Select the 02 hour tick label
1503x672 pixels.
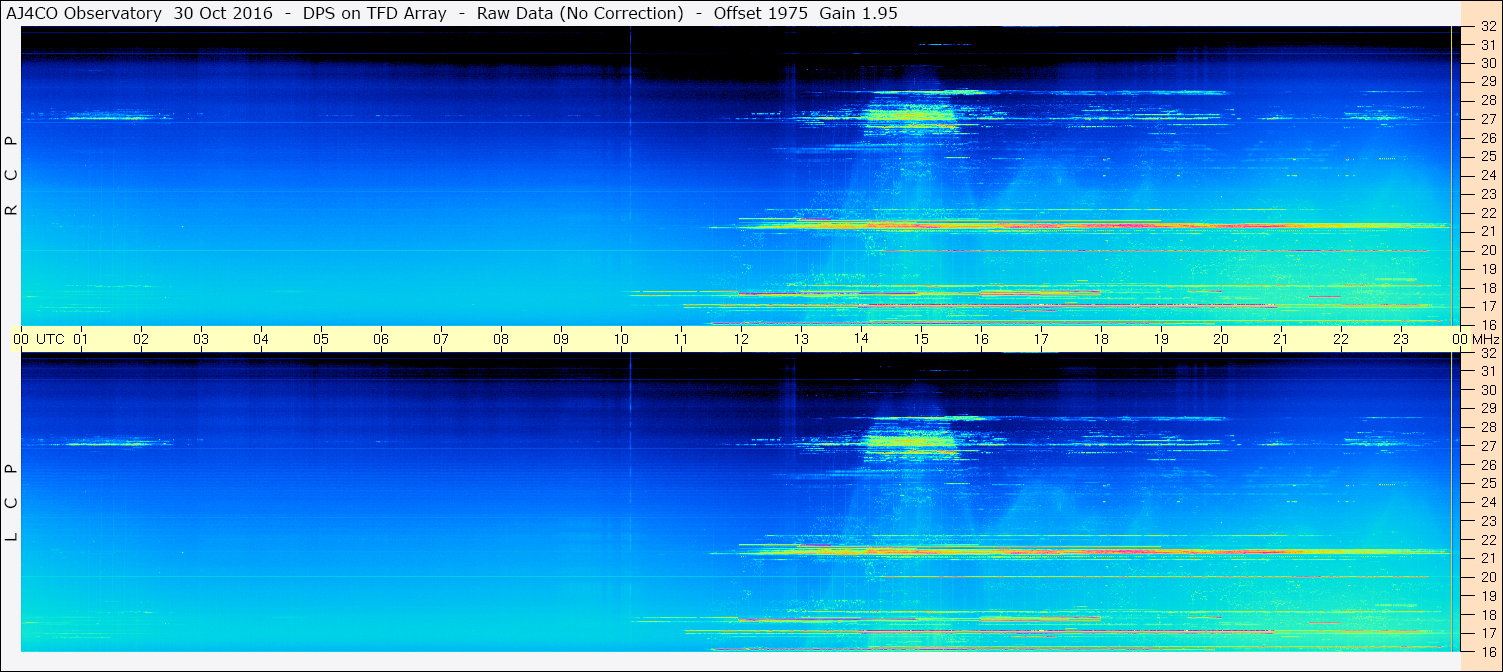[x=141, y=339]
